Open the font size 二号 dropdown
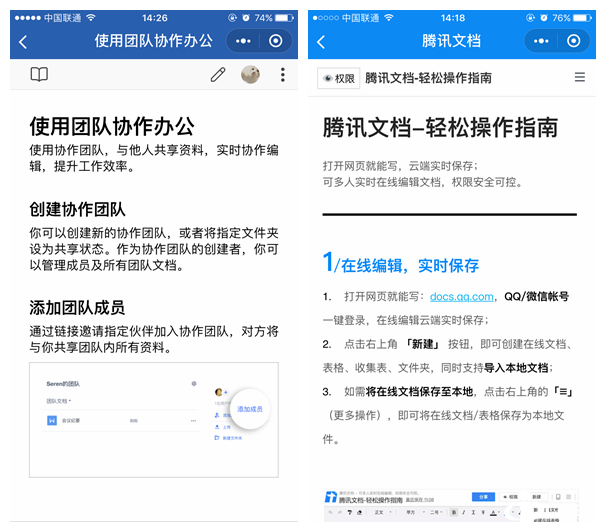This screenshot has height=532, width=606. [436, 512]
